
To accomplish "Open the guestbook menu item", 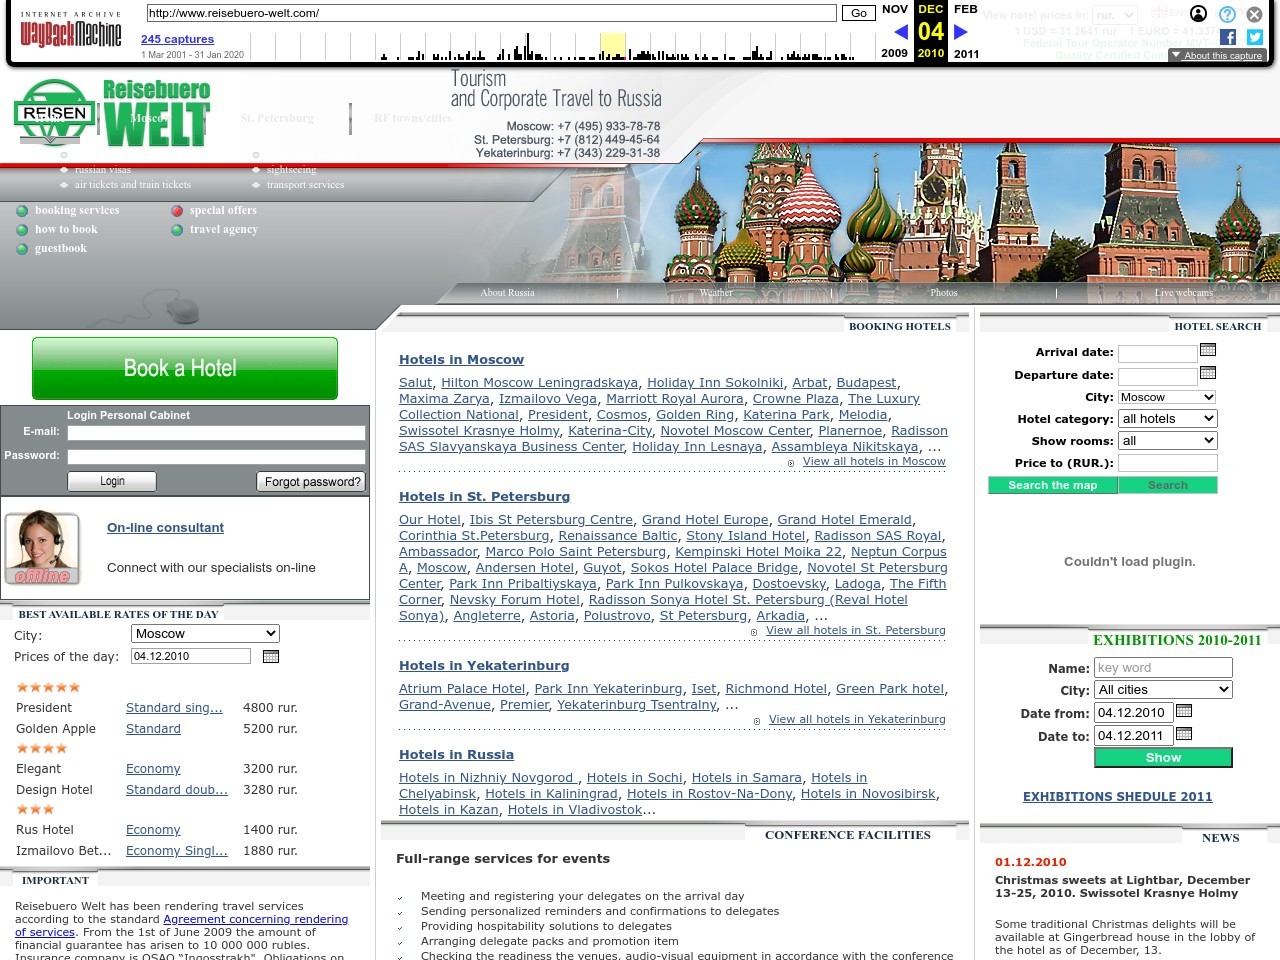I will (x=60, y=248).
